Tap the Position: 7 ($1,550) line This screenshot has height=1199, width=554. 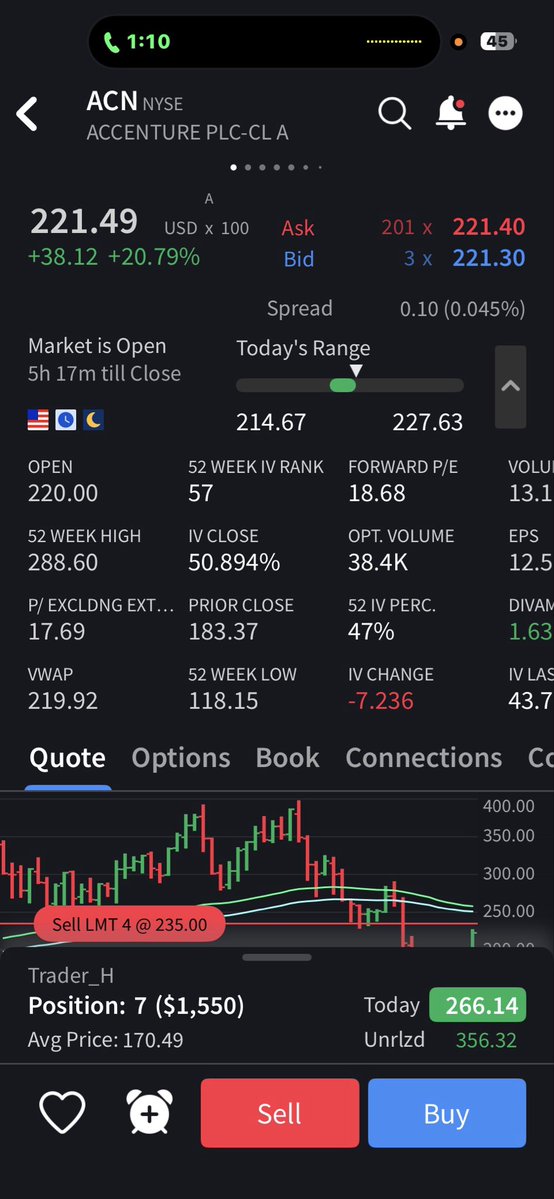(136, 1006)
